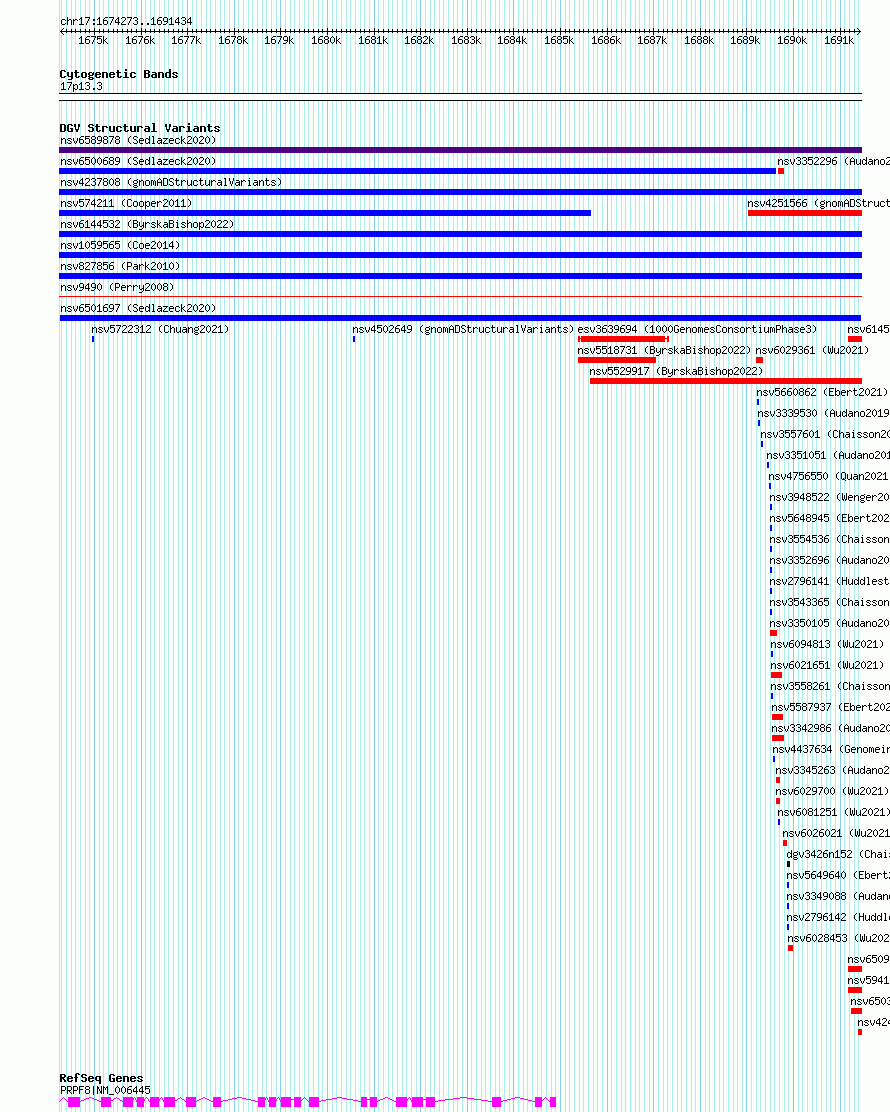Open variant nsv3558261 label
Viewport: 890px width, 1112px height.
[830, 686]
